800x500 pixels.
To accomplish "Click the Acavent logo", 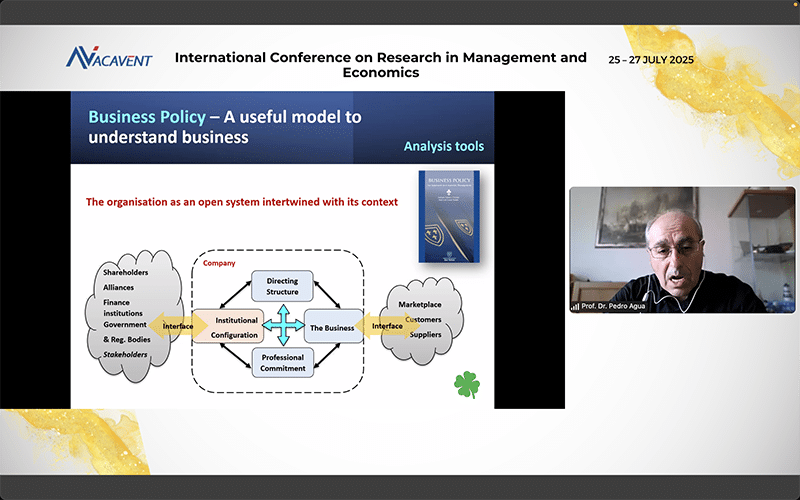I will (109, 58).
